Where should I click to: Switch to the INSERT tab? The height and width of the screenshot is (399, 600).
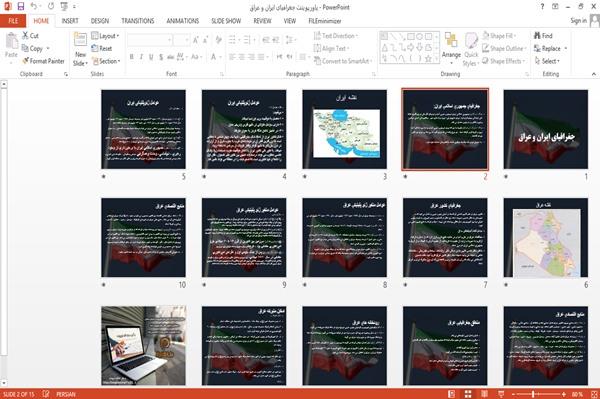(x=70, y=21)
